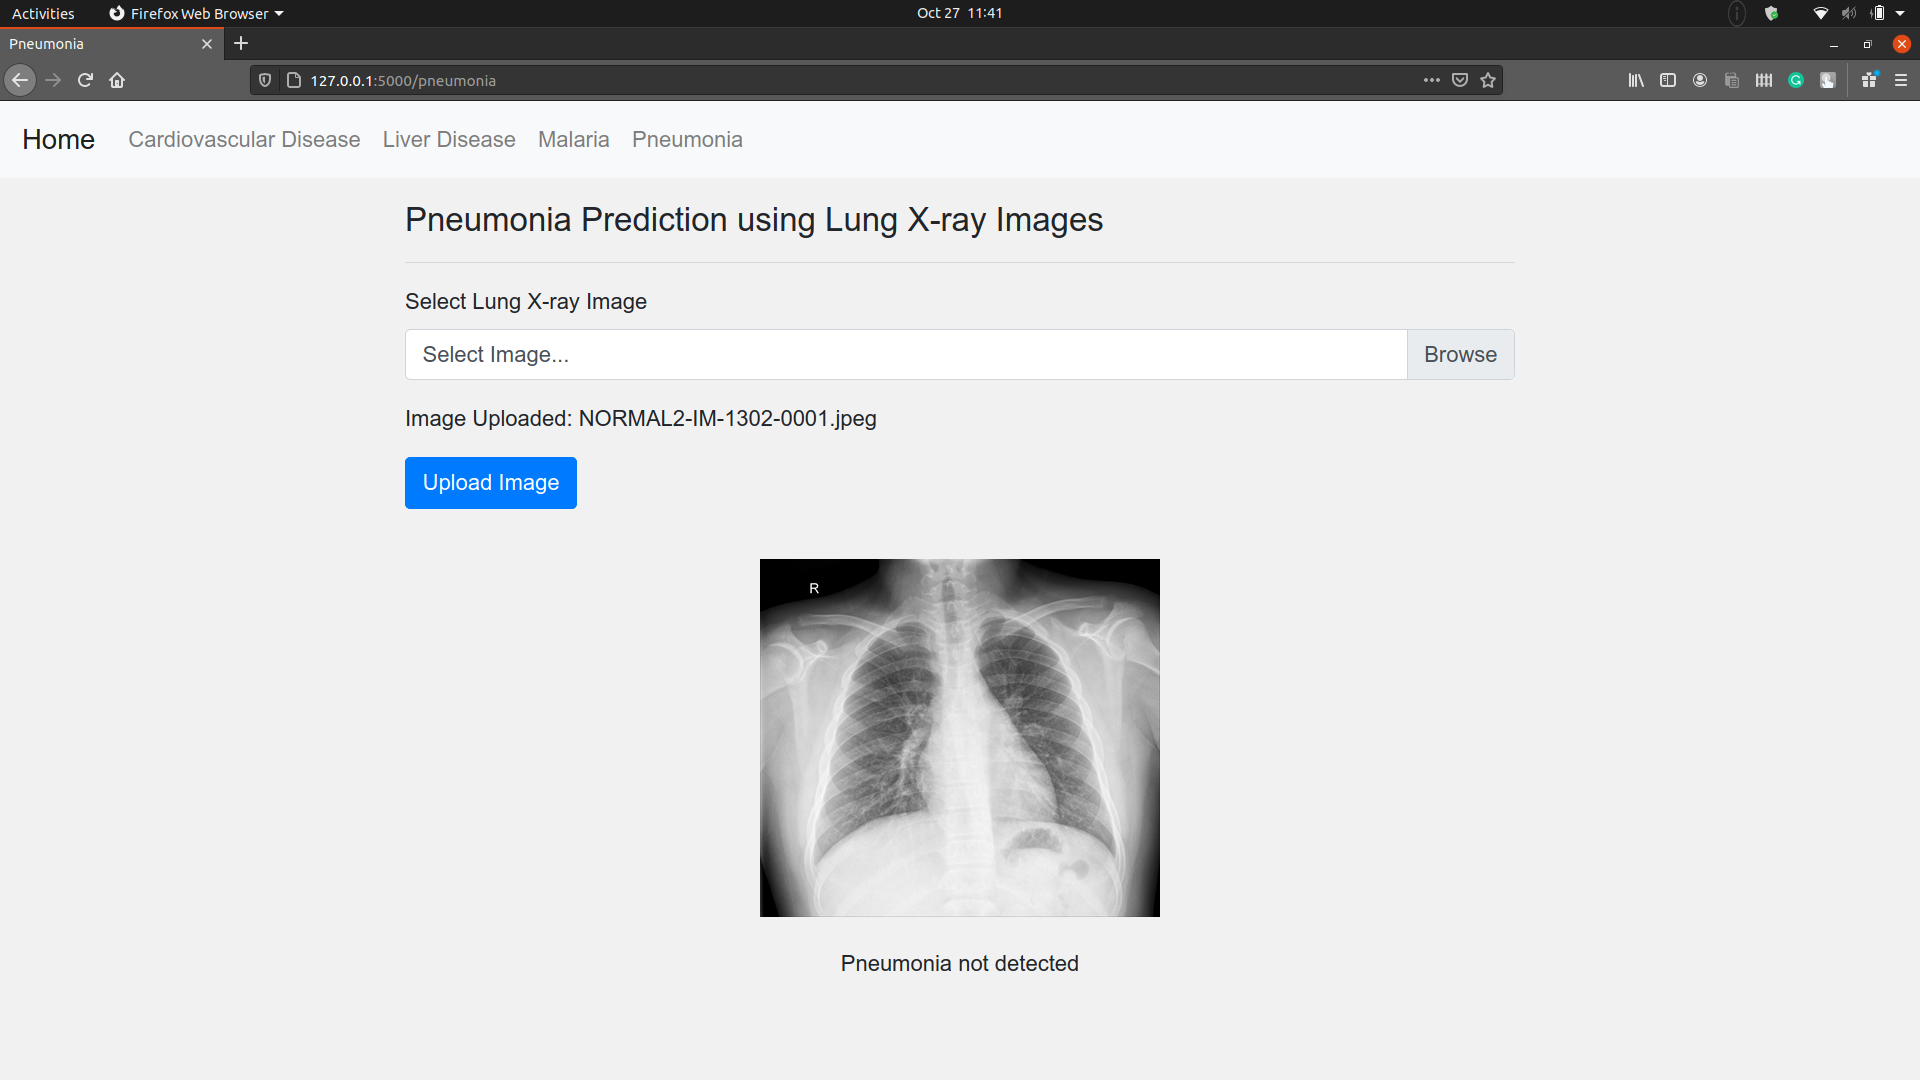Click the Firefox back navigation arrow
1920x1080 pixels.
20,80
